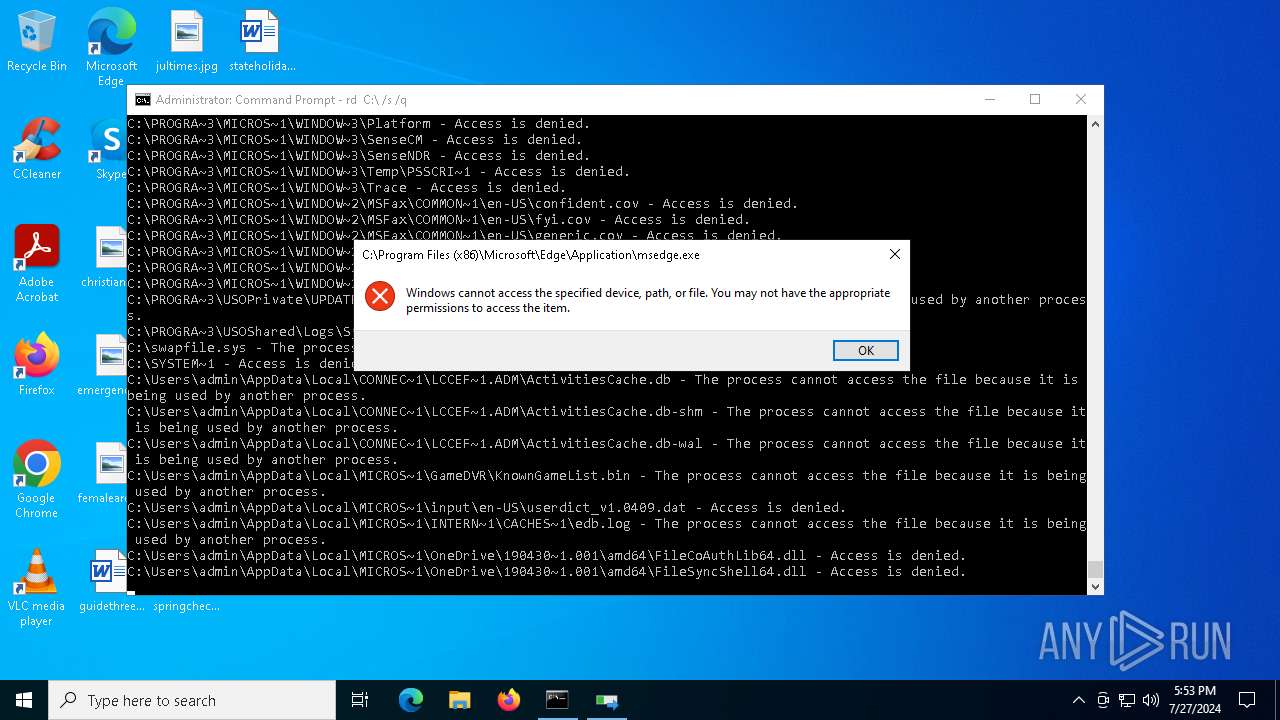Open the volume tray control
This screenshot has width=1280, height=720.
(1151, 700)
